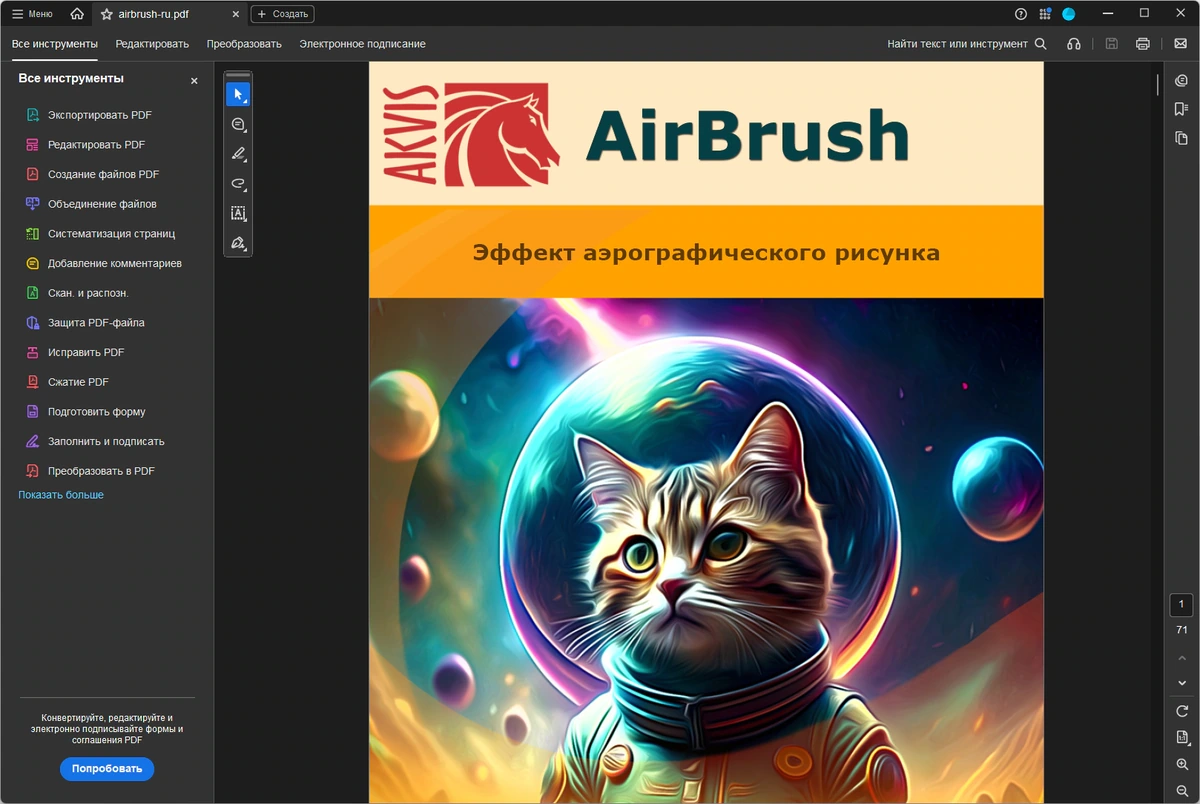
Task: Print the document with printer icon
Action: click(1143, 44)
